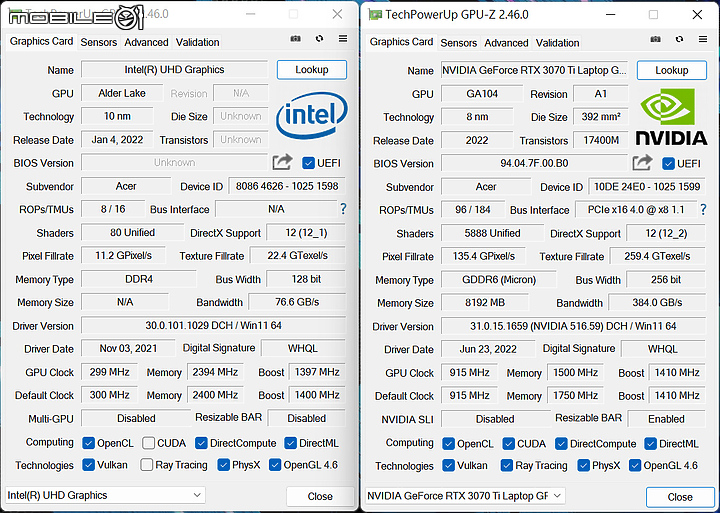
Task: Toggle the OpenGL 4.6 checkbox in NVIDIA window
Action: [635, 465]
